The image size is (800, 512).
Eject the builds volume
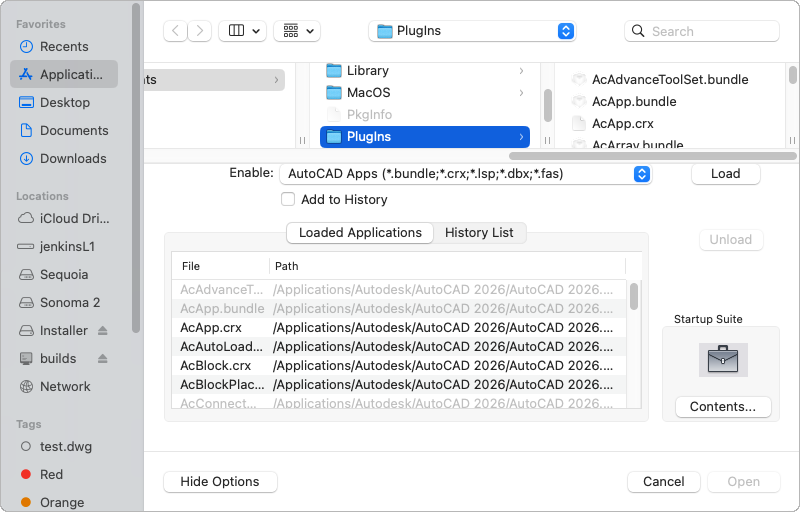(x=103, y=359)
